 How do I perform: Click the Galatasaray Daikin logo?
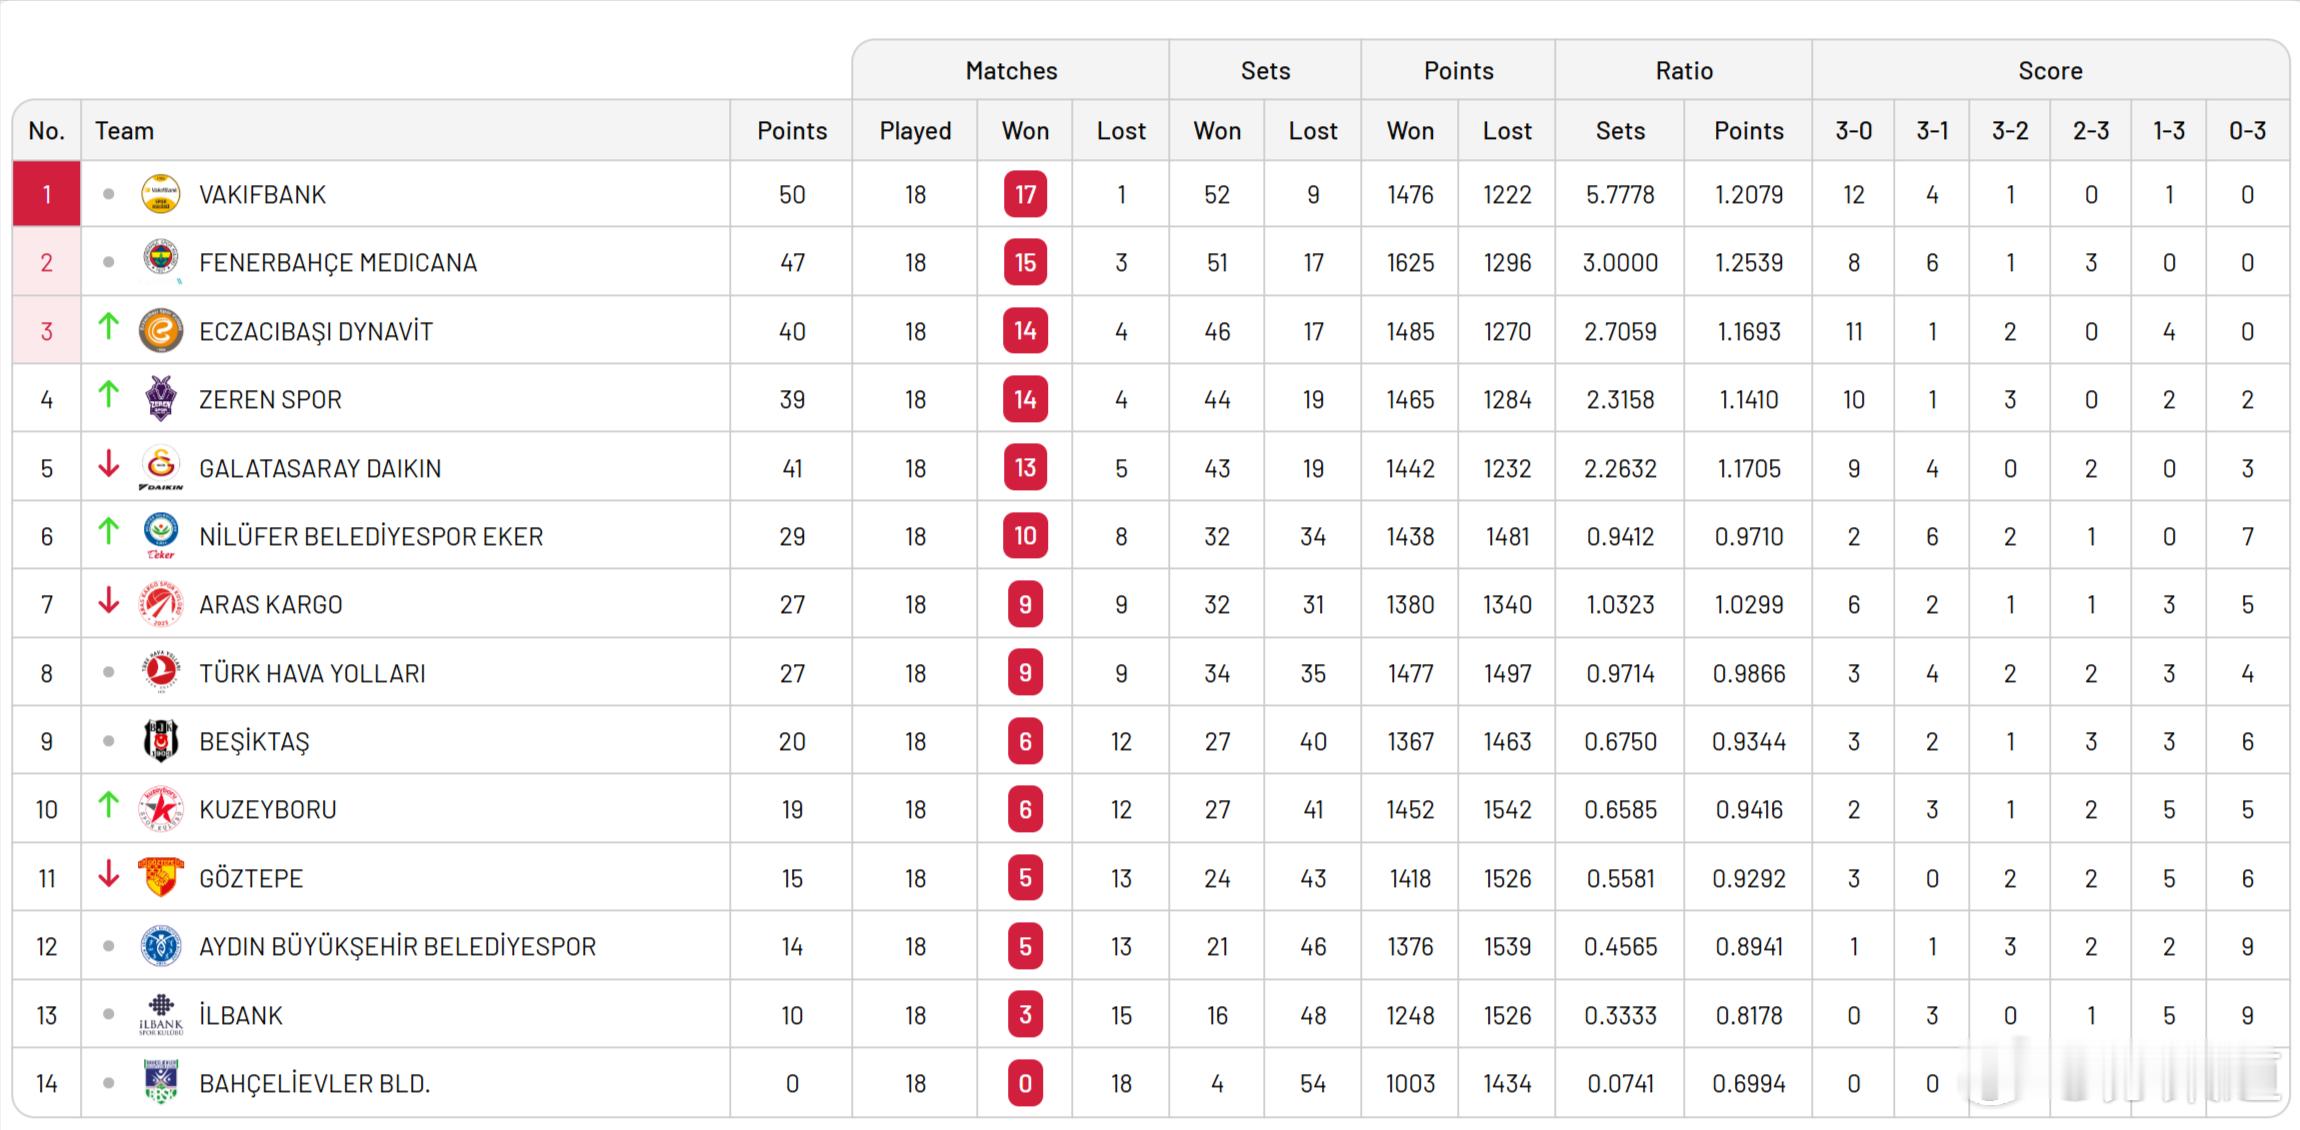(x=161, y=467)
